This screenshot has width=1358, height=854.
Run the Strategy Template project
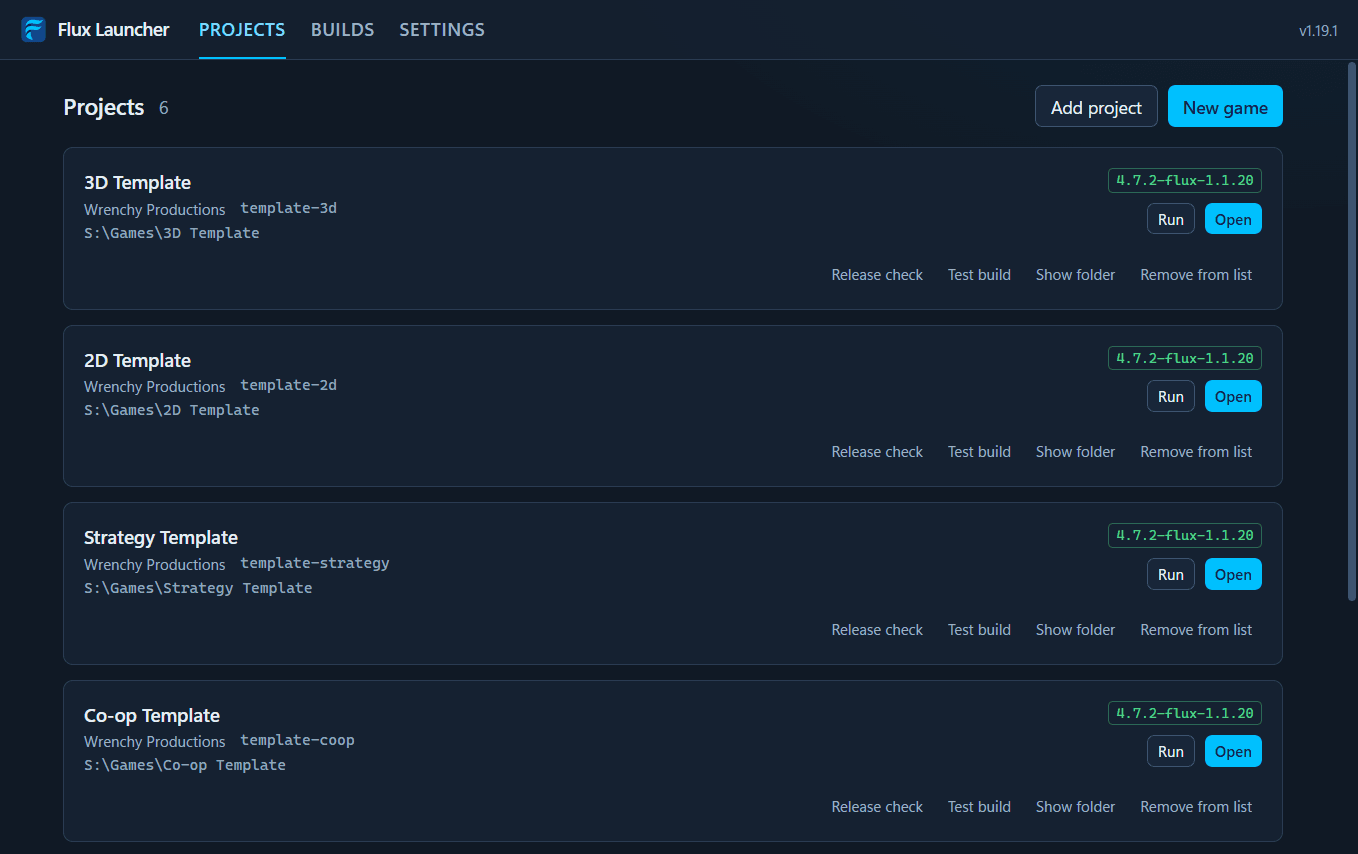tap(1171, 575)
